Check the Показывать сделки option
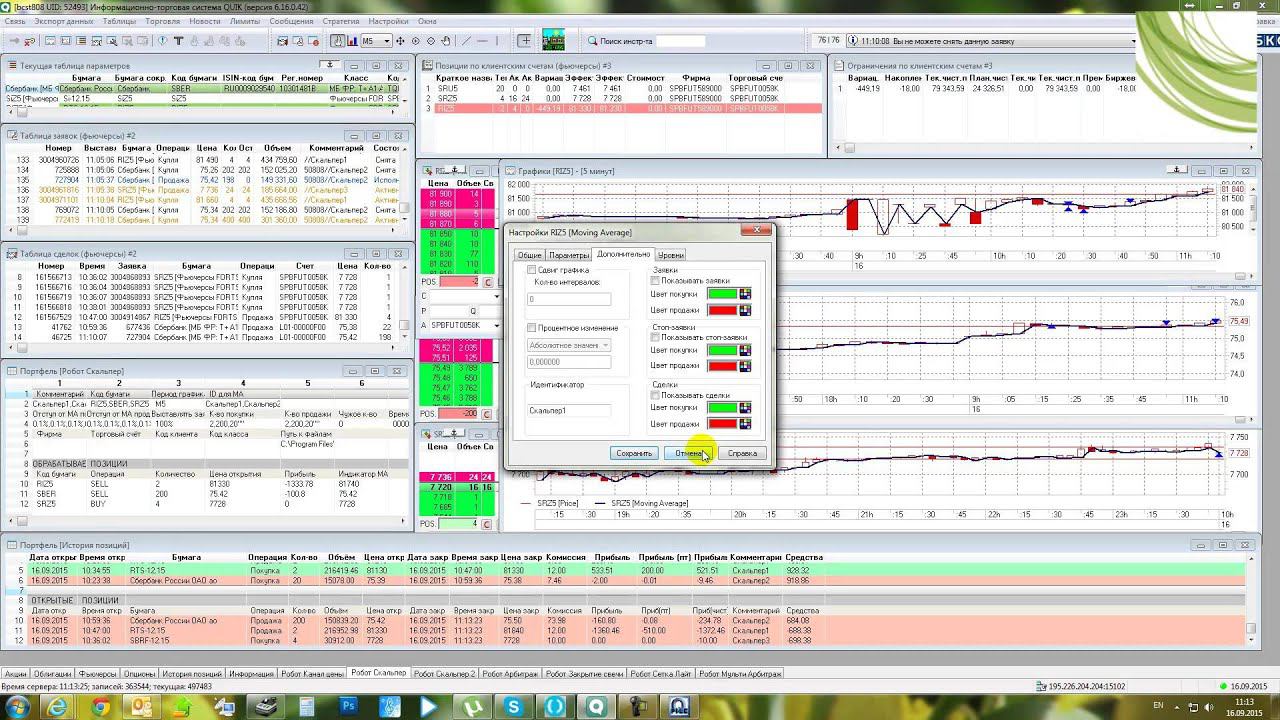This screenshot has width=1280, height=720. (656, 395)
